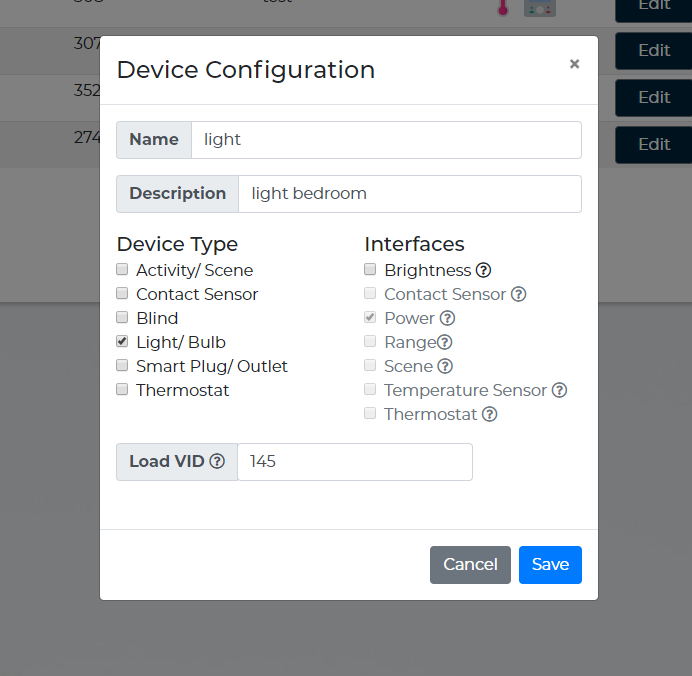Click into the Name input field
The height and width of the screenshot is (676, 692).
pyautogui.click(x=385, y=140)
